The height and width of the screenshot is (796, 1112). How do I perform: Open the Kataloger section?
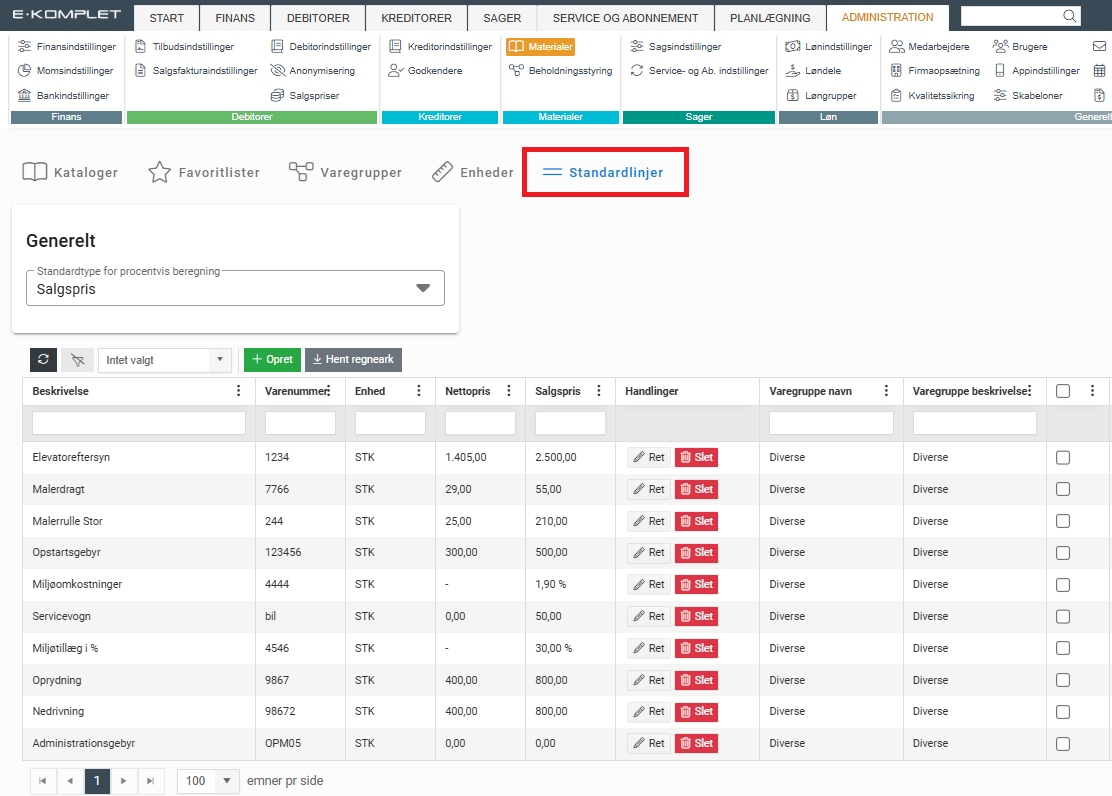pos(70,172)
